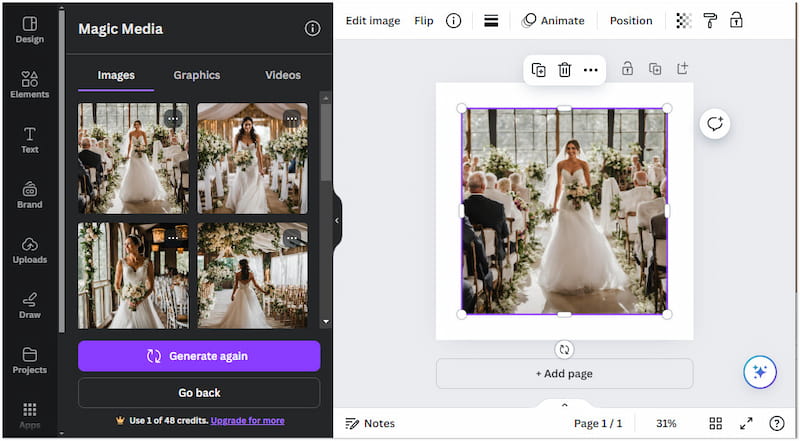Open the Elements sidebar panel
Image resolution: width=800 pixels, height=441 pixels.
point(30,84)
